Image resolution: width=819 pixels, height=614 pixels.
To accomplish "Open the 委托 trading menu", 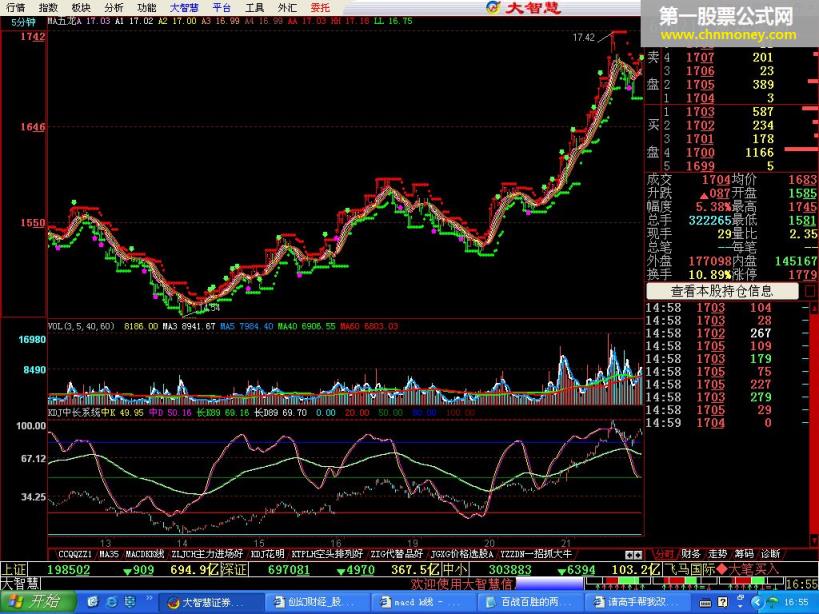I will [x=320, y=7].
